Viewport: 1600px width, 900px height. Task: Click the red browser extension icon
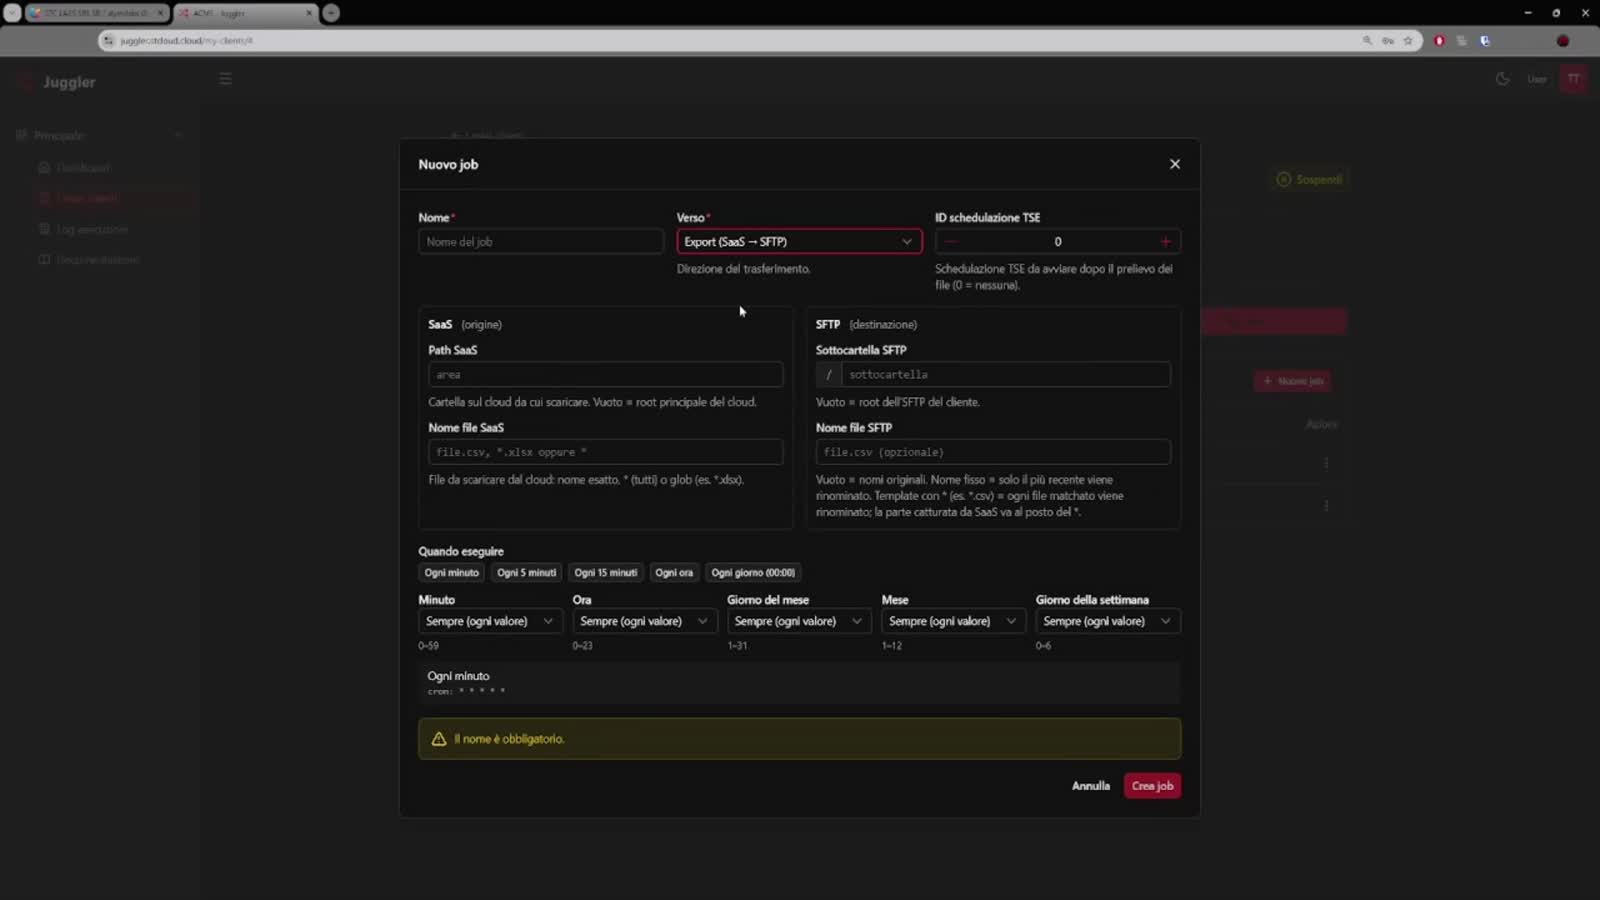1439,41
